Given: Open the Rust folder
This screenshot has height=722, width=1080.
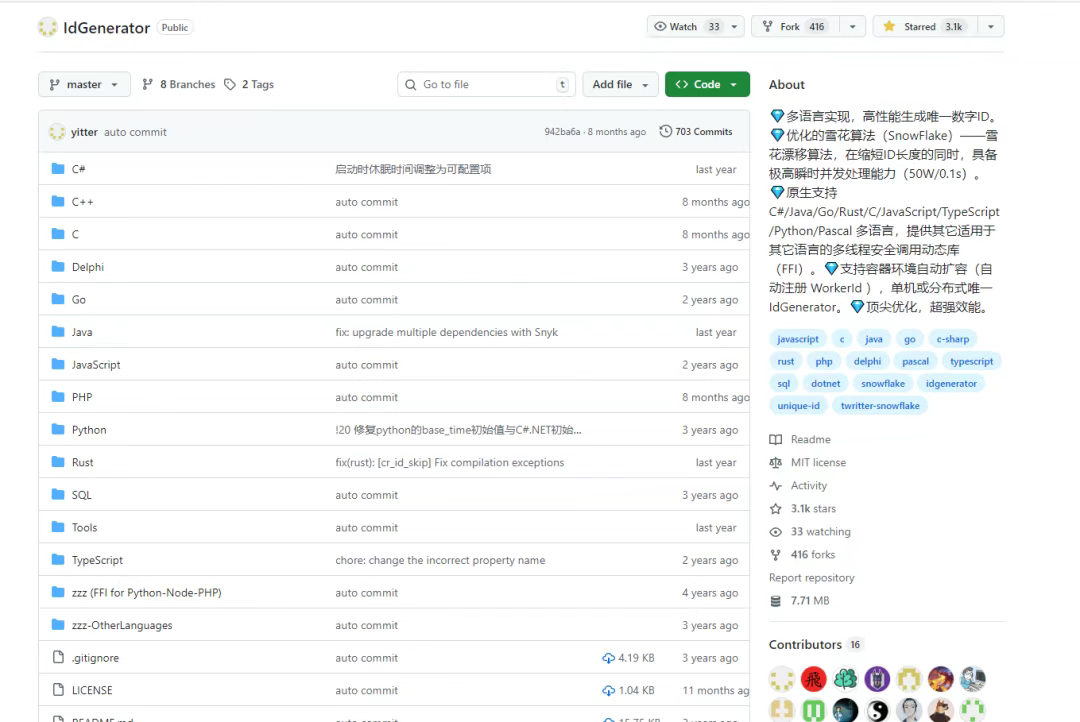Looking at the screenshot, I should click(83, 462).
